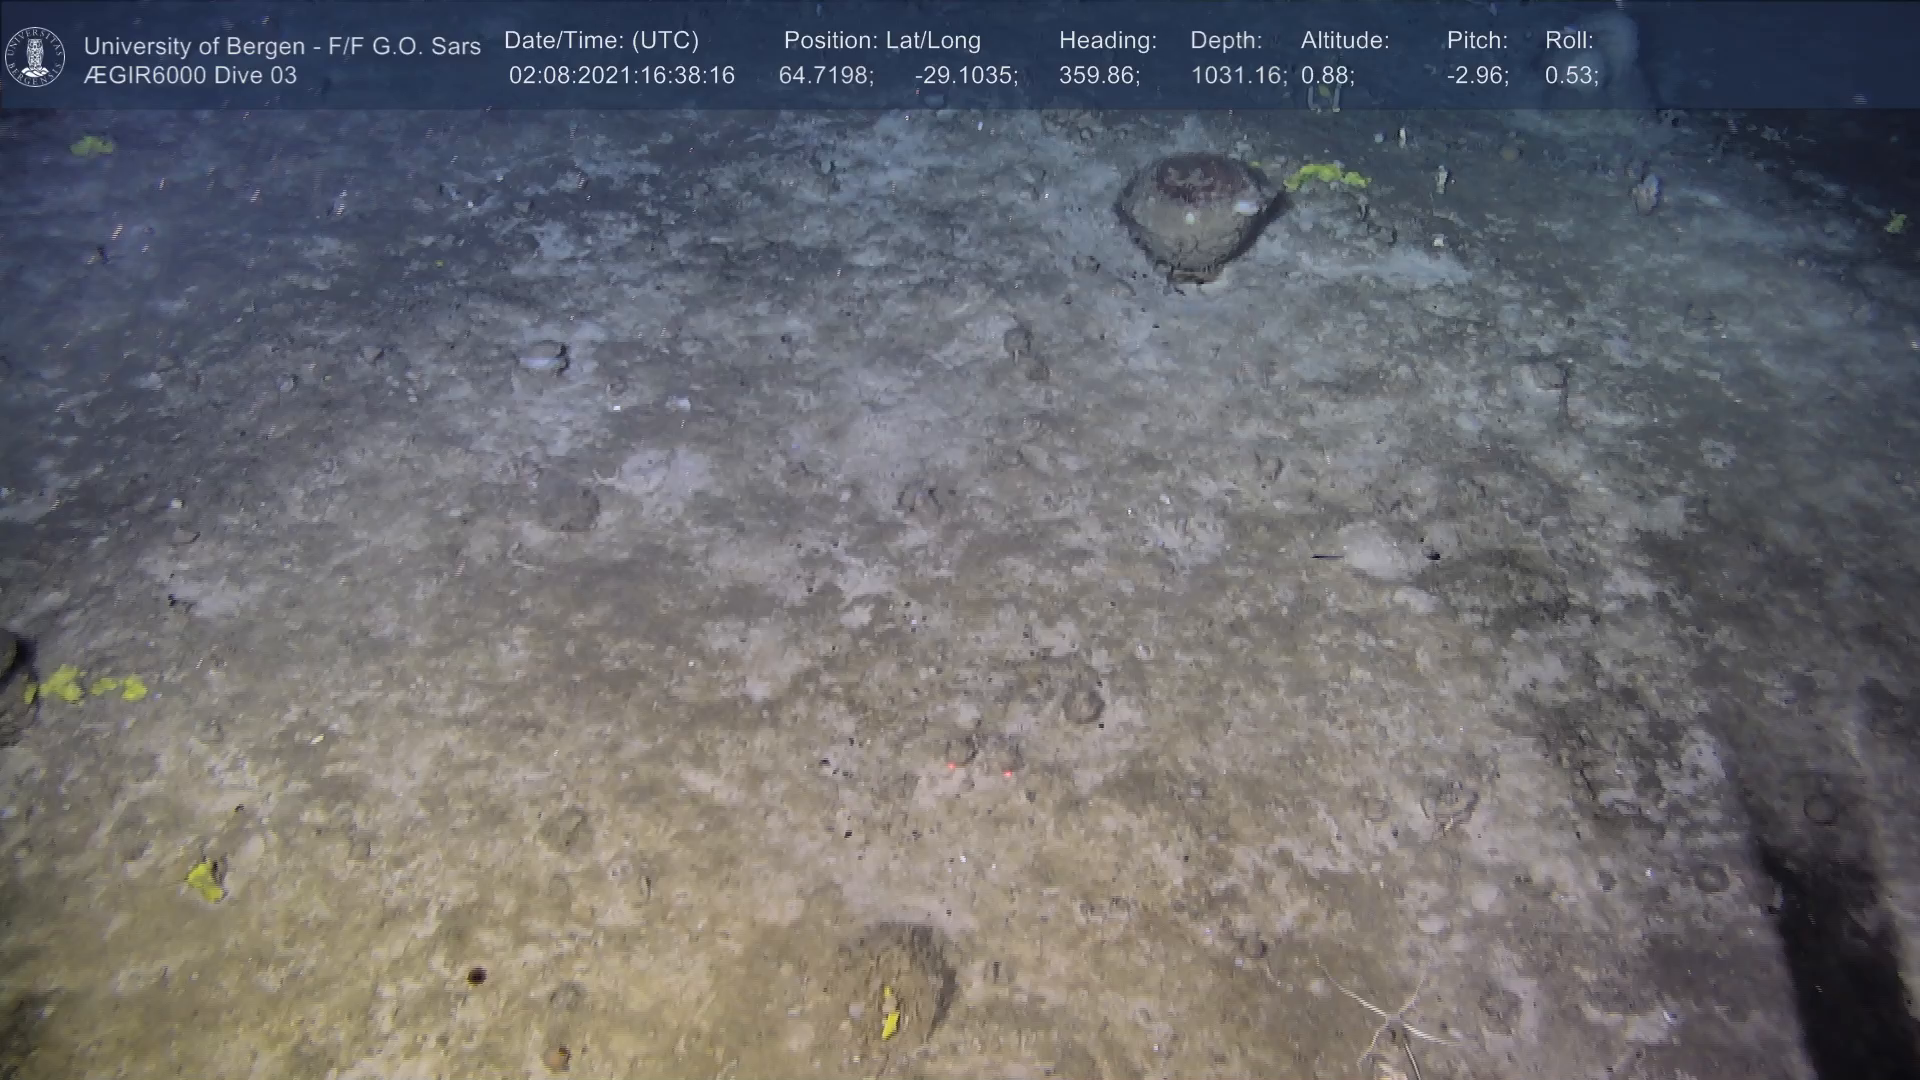This screenshot has width=1920, height=1080.
Task: Click the longitude value -29.1035
Action: coord(965,76)
